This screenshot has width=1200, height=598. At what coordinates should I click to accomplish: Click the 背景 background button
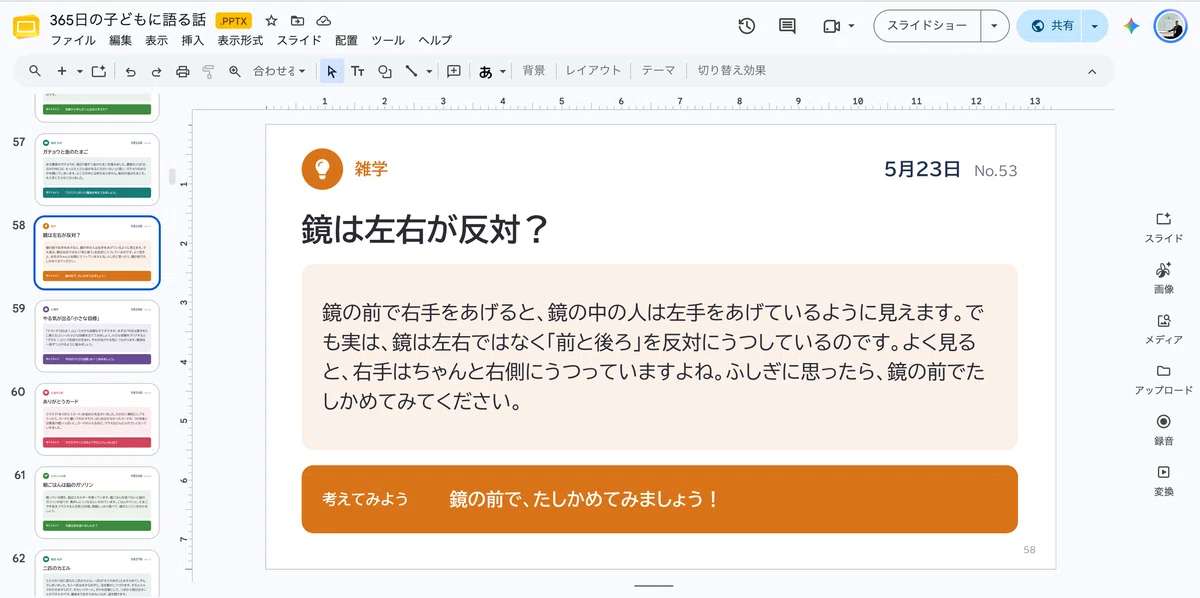pos(534,71)
